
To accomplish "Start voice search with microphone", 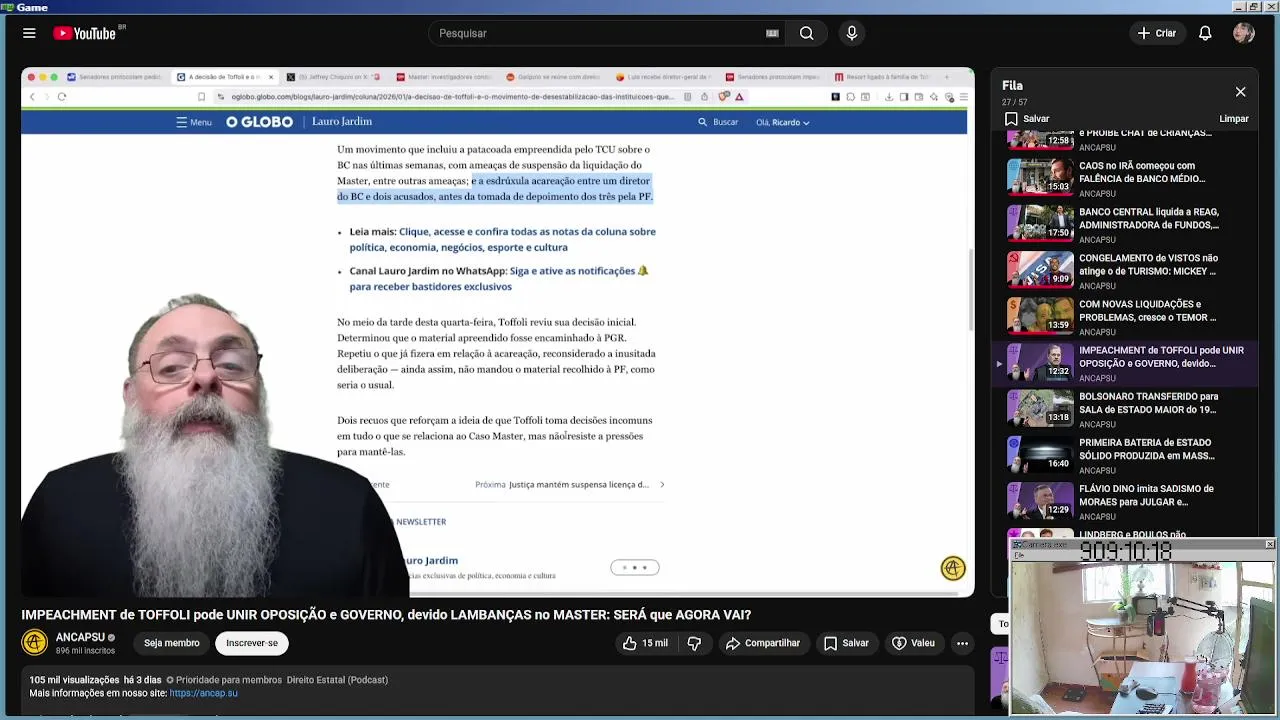I will (852, 33).
